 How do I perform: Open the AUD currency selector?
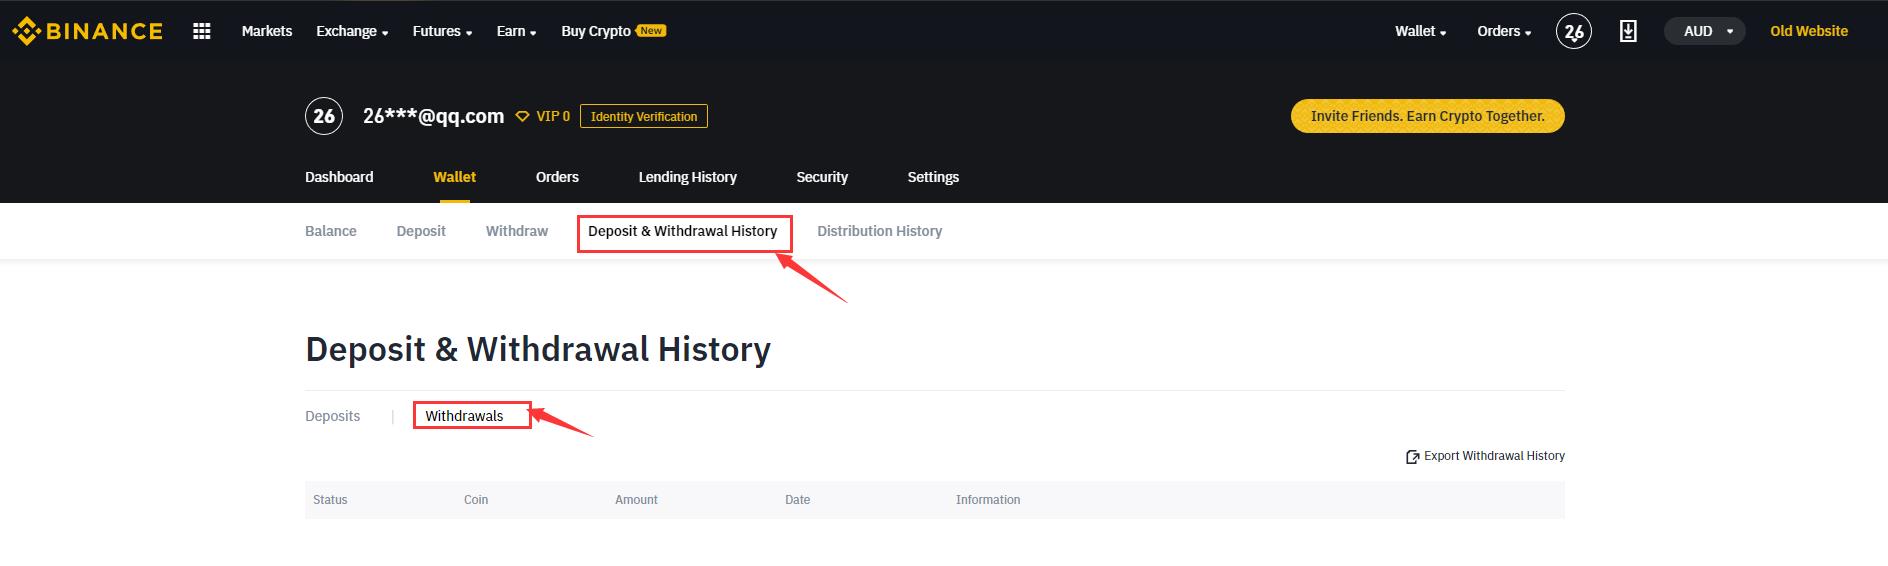[x=1705, y=31]
